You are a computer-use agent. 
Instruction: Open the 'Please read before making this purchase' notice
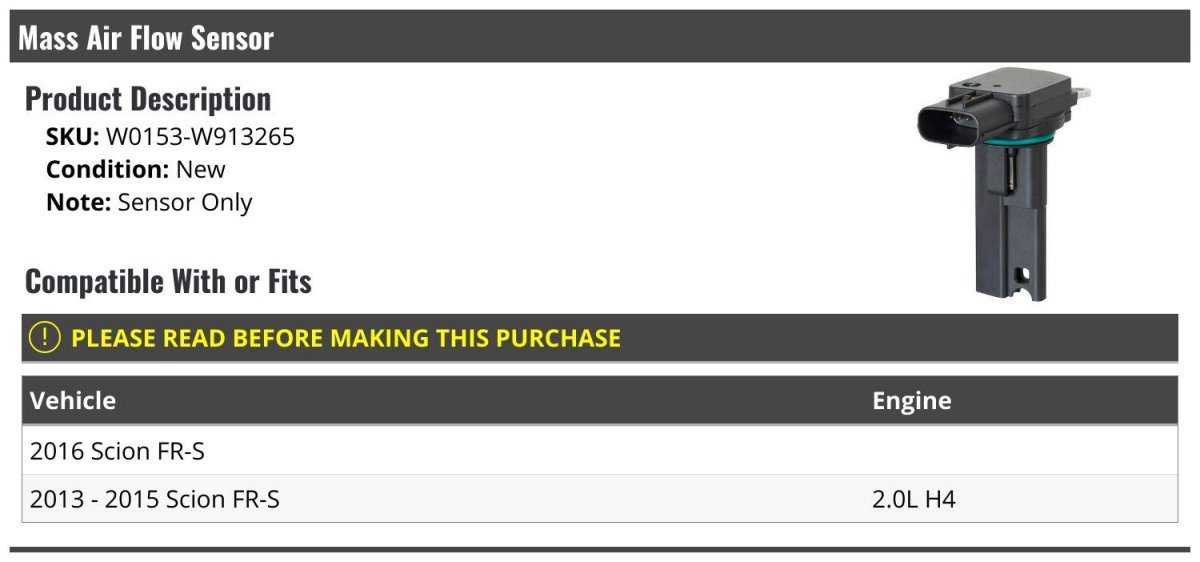(345, 338)
